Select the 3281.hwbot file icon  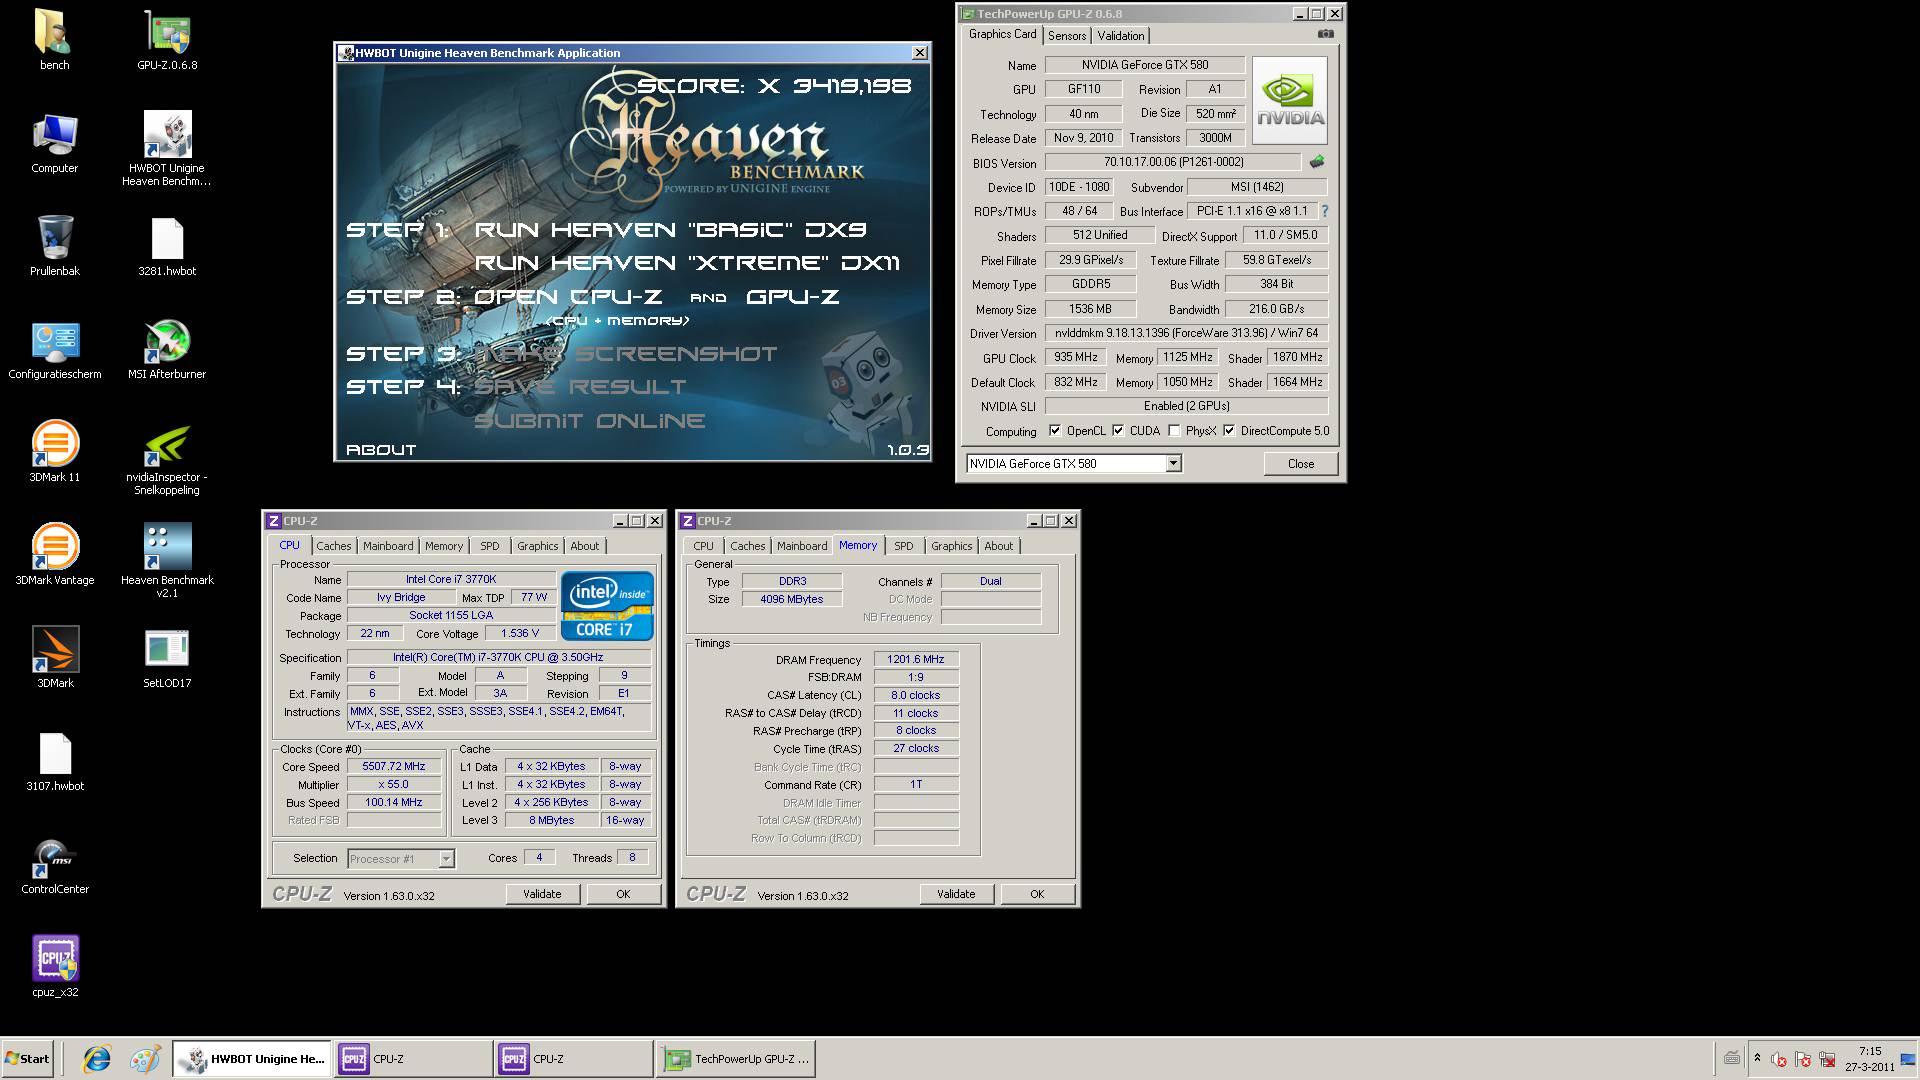tap(167, 246)
